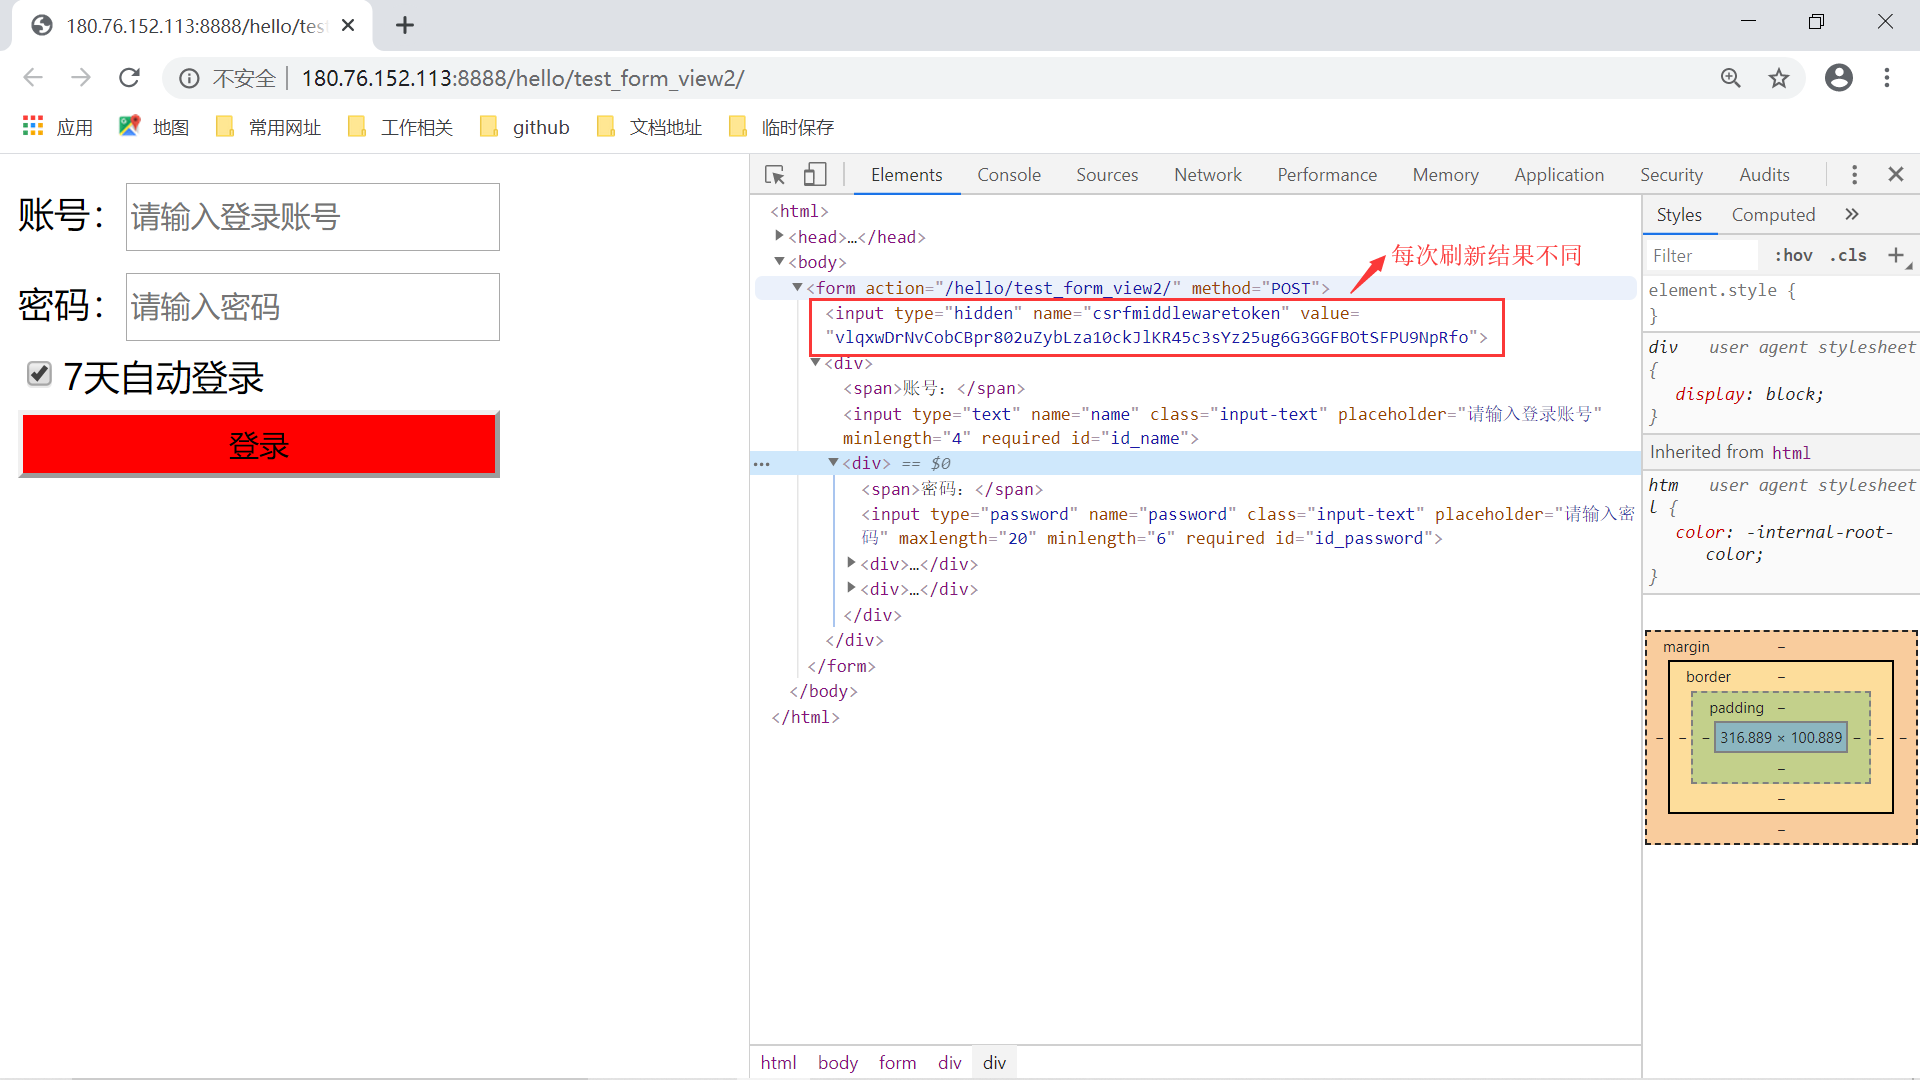
Task: Click the red 登录 login button
Action: [259, 444]
